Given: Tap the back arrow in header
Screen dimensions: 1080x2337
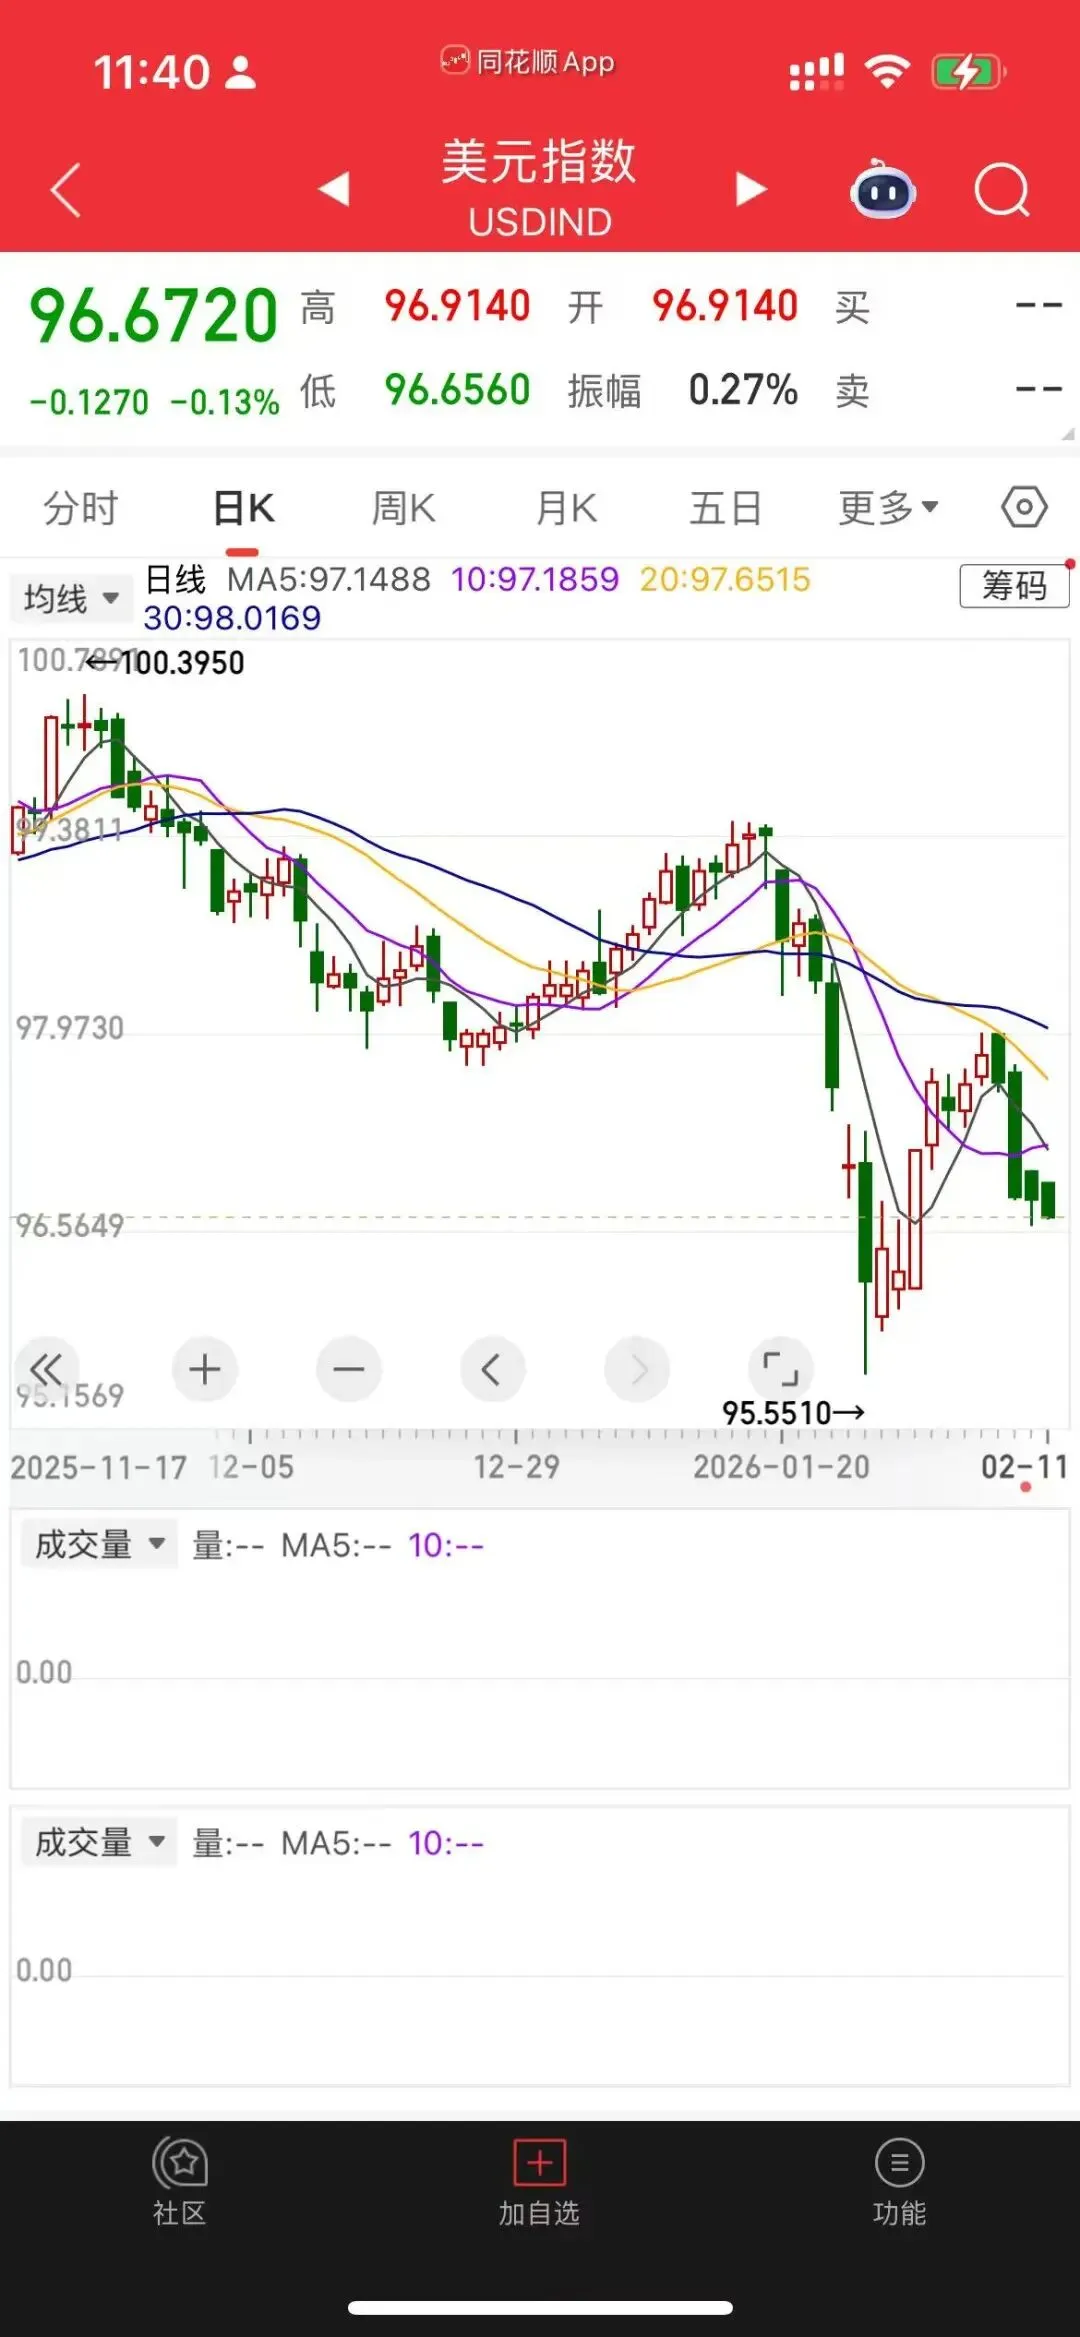Looking at the screenshot, I should [x=66, y=190].
